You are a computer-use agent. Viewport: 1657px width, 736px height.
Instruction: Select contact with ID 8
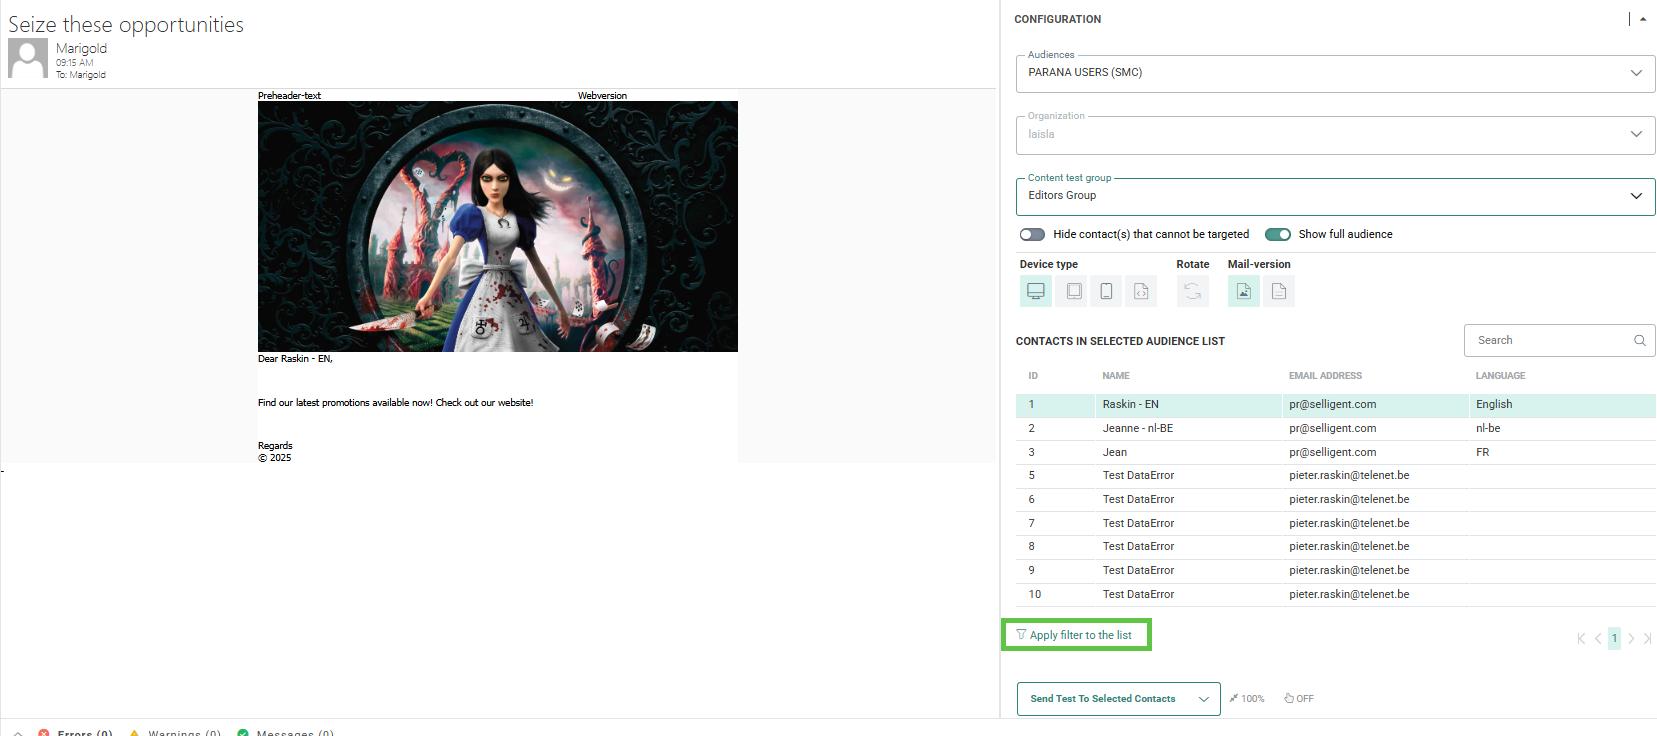[1335, 546]
